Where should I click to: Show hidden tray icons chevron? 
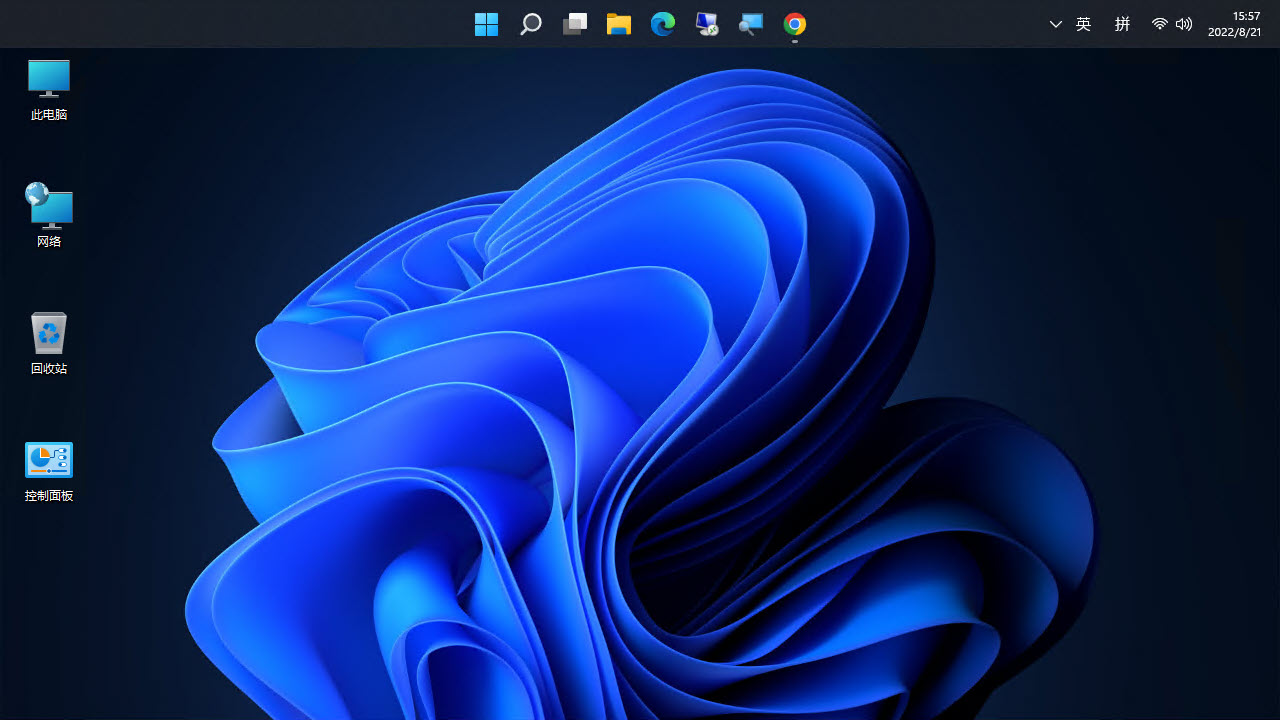[x=1056, y=24]
